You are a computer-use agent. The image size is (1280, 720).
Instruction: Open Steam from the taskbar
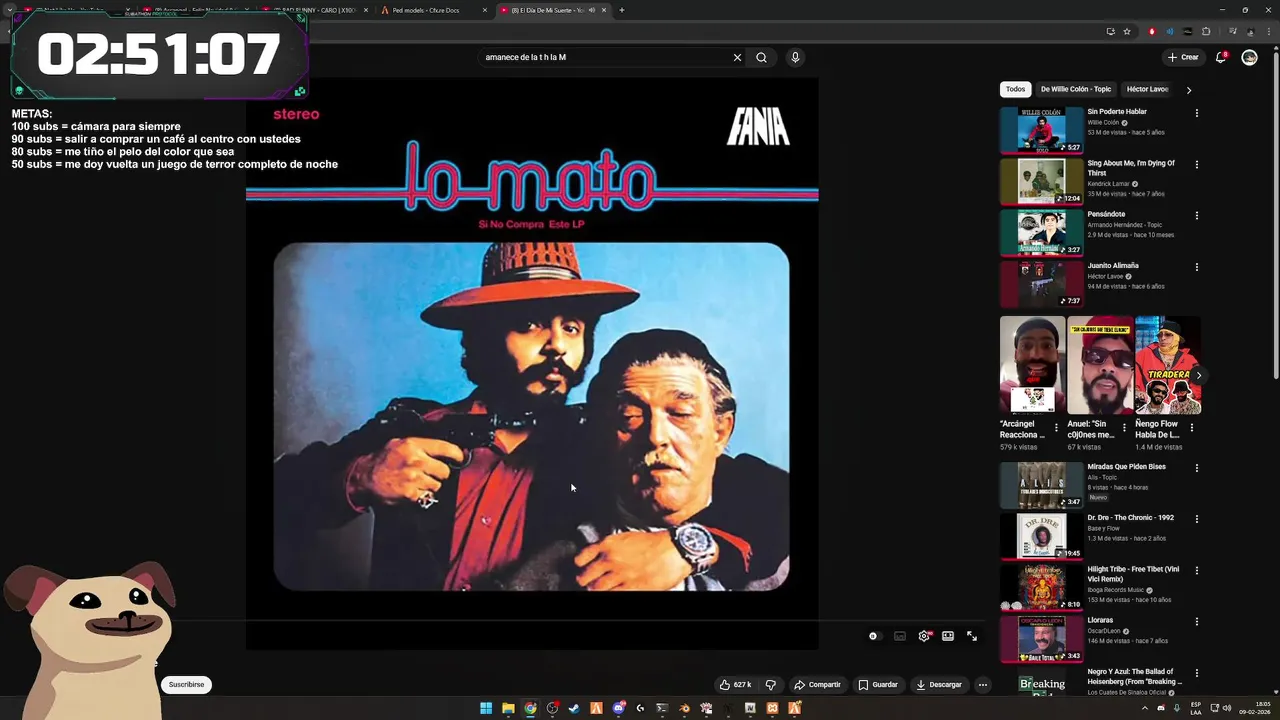pyautogui.click(x=574, y=708)
